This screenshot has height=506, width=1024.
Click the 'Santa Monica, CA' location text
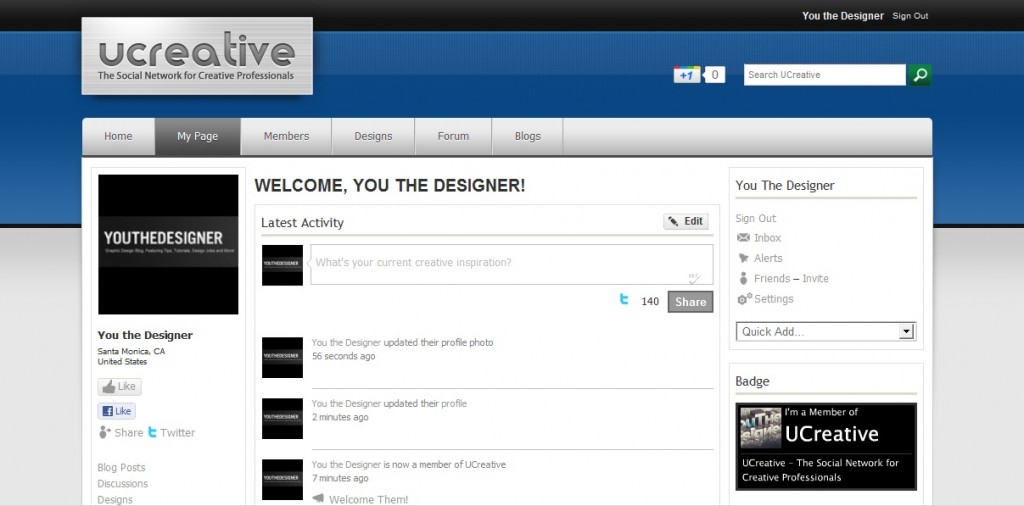[x=131, y=351]
